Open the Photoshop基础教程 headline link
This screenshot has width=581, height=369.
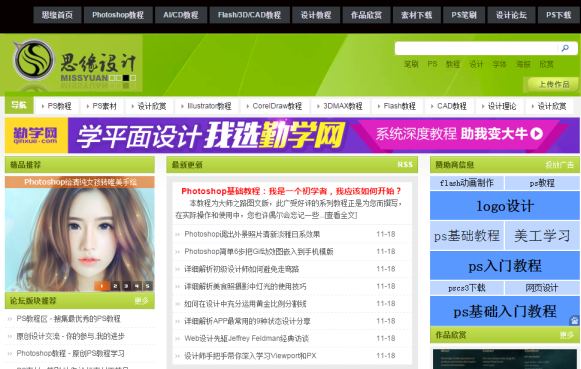291,191
